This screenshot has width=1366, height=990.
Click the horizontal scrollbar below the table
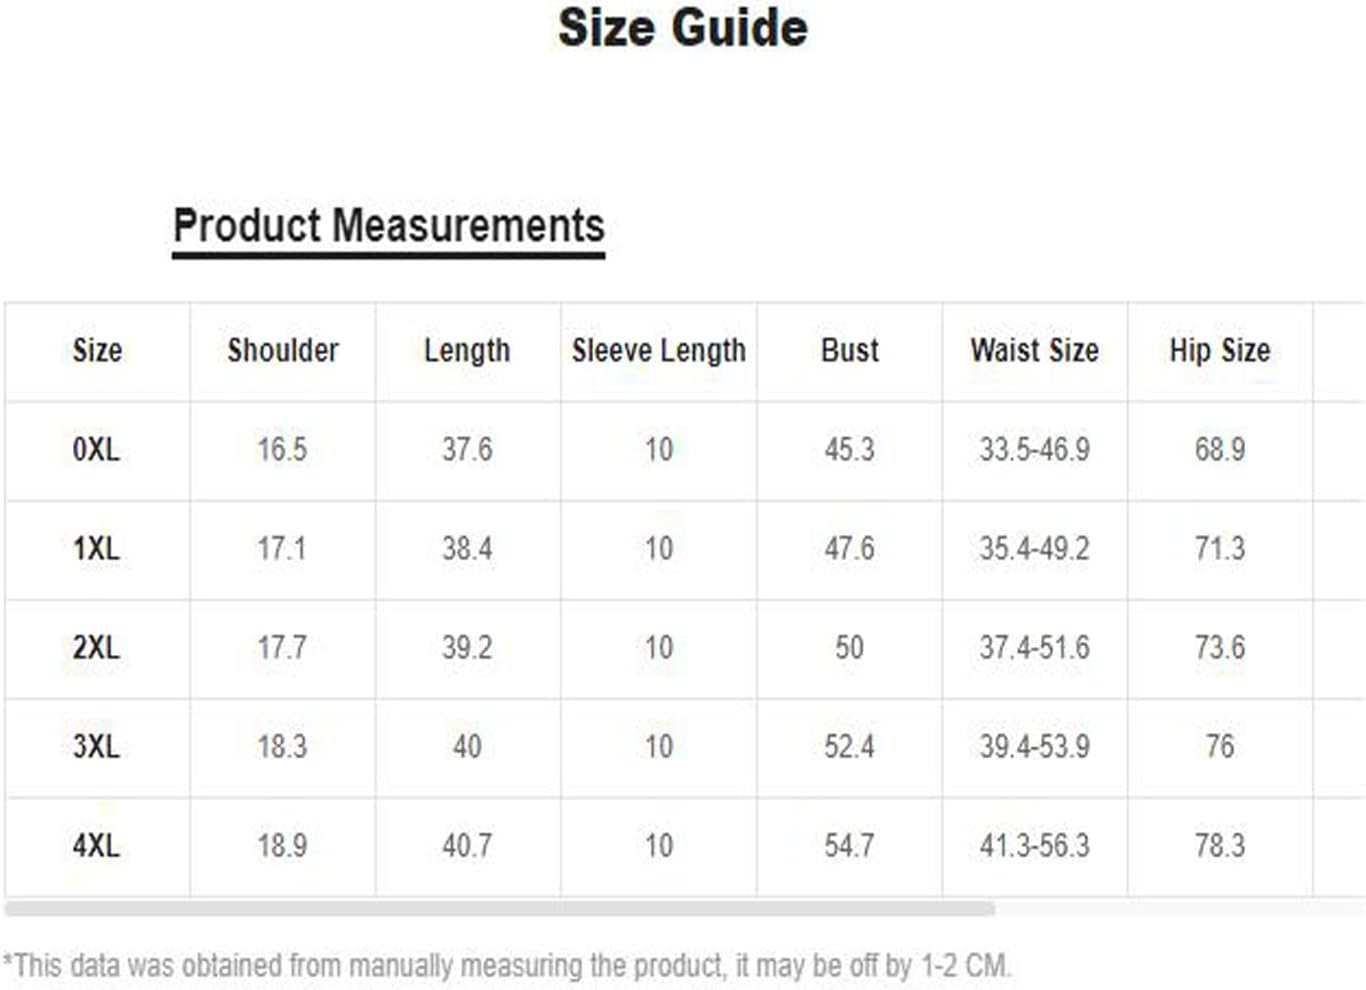click(500, 909)
